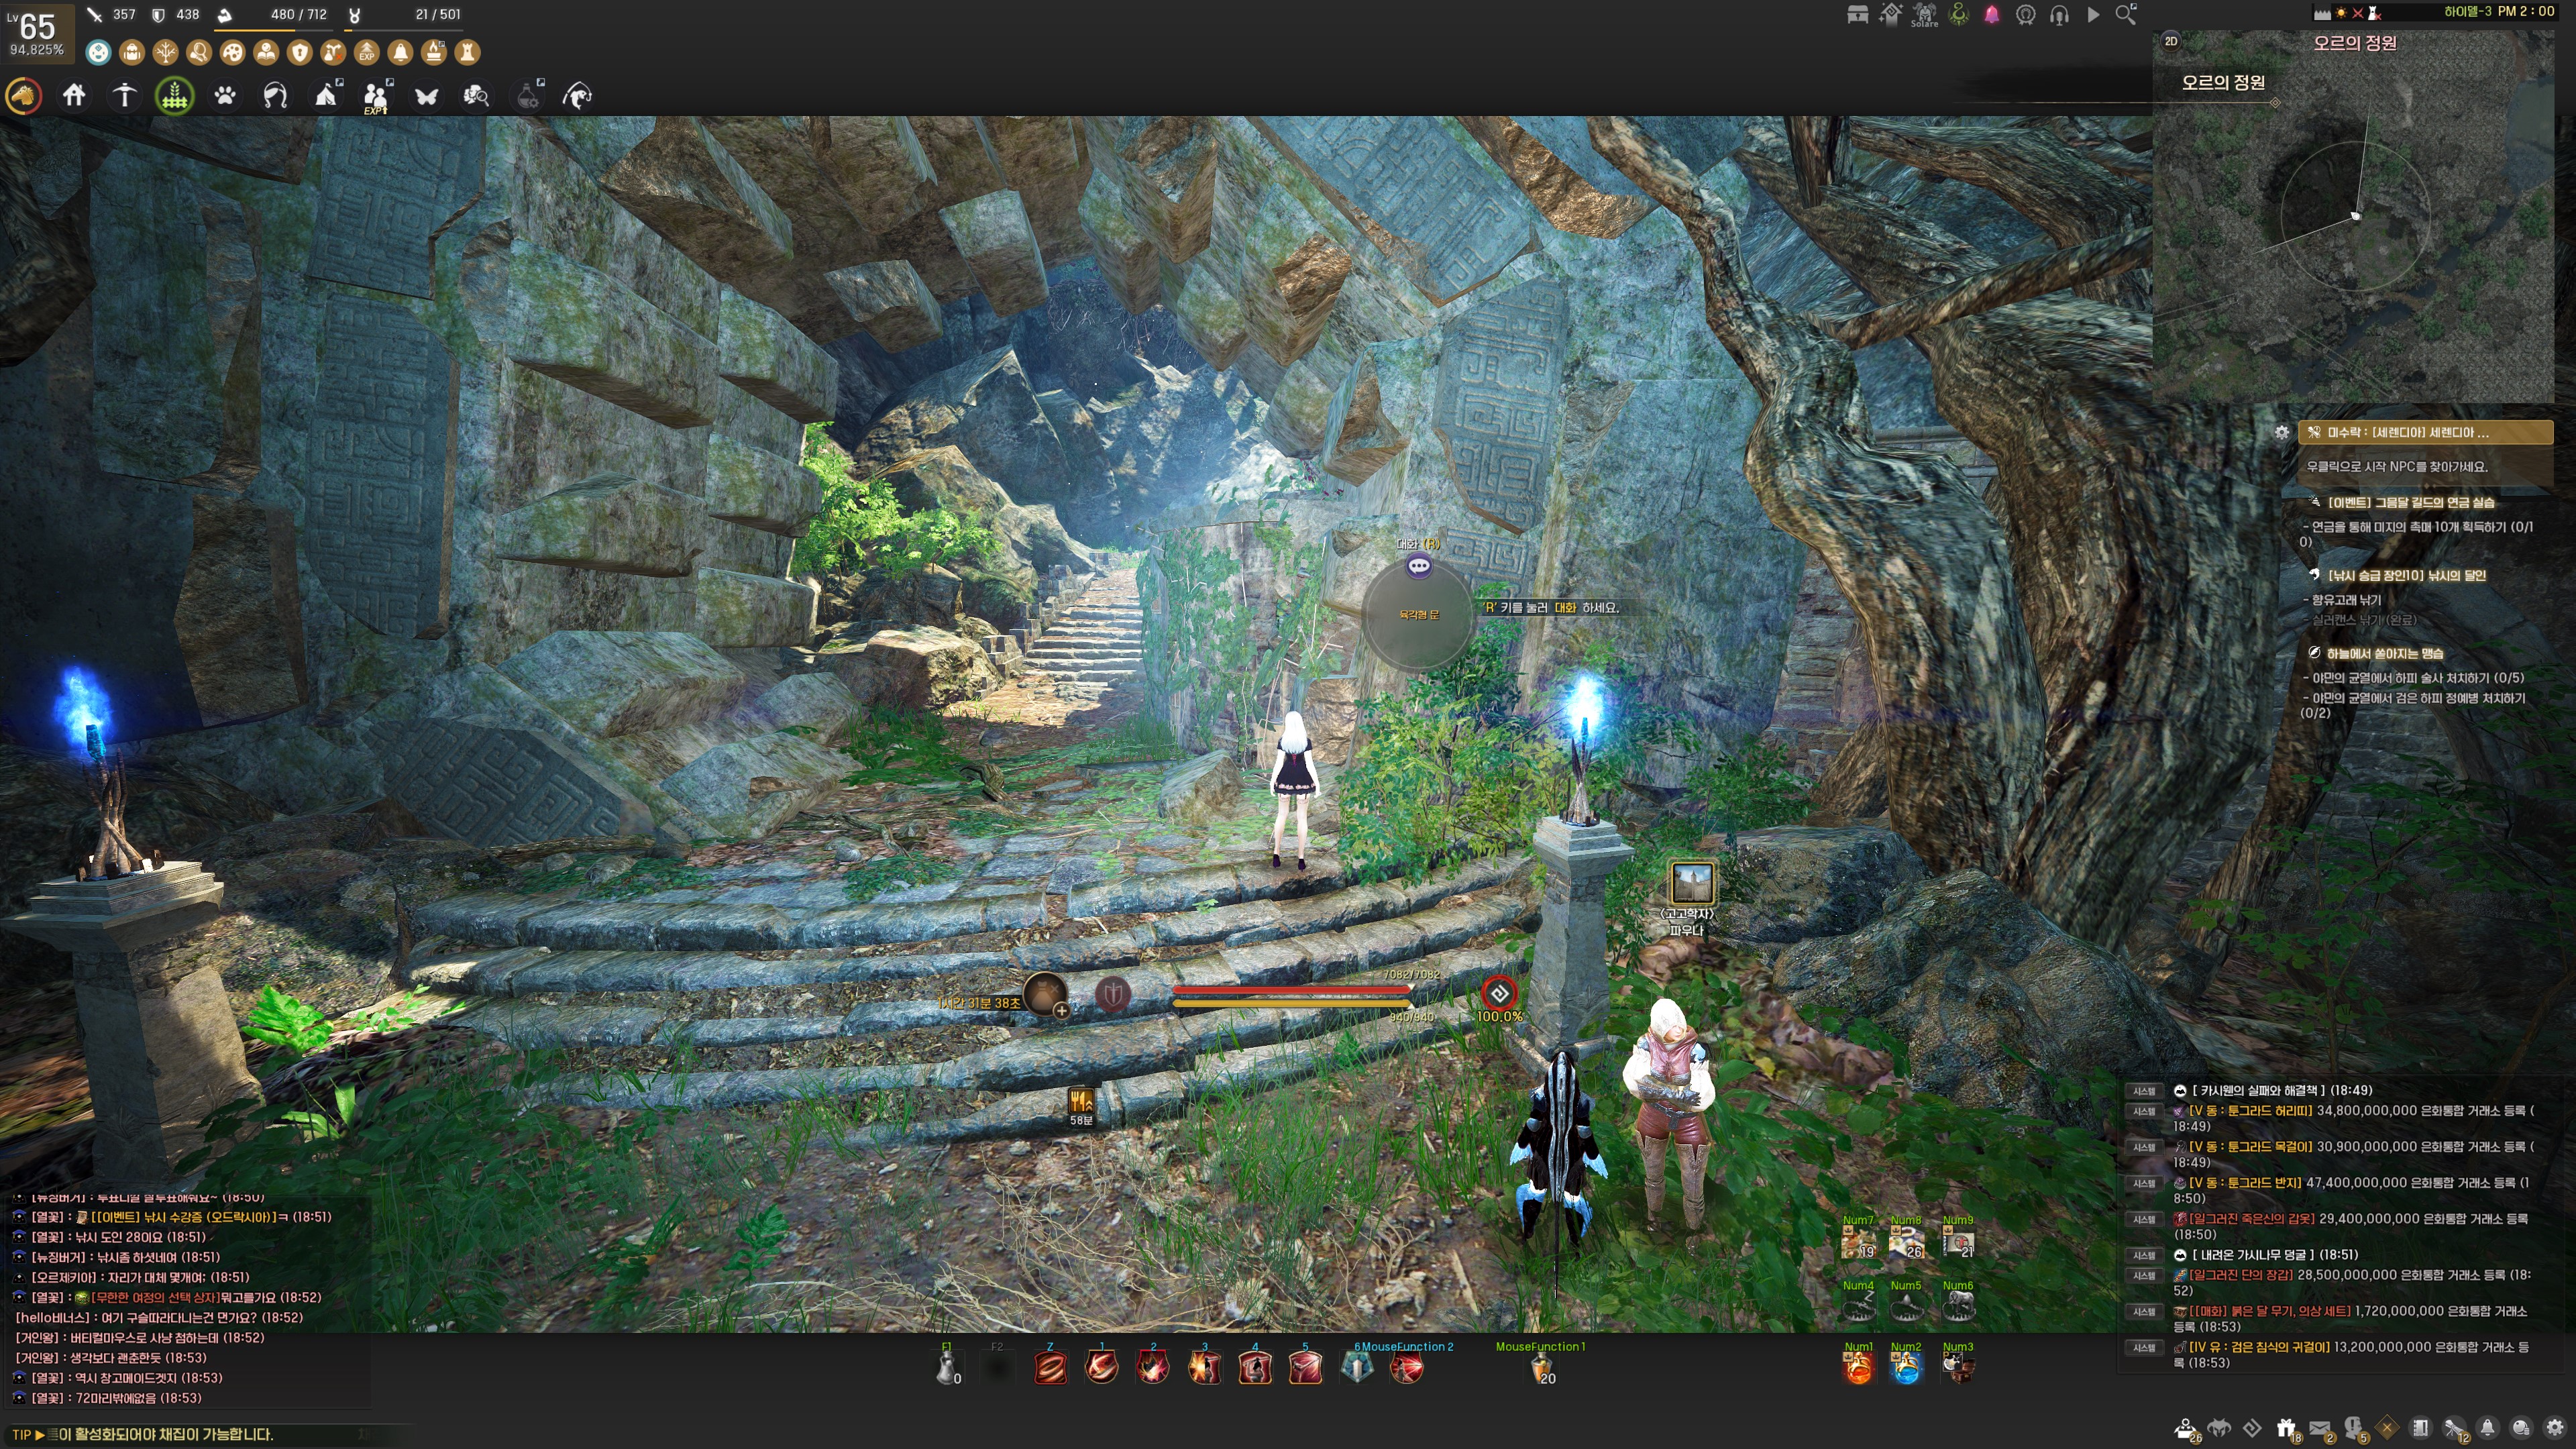Image resolution: width=2576 pixels, height=1449 pixels.
Task: Open the horse mount icon
Action: click(24, 96)
